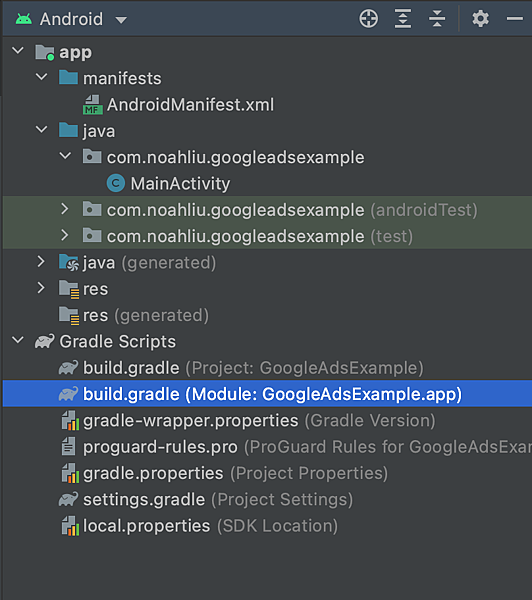Click the AndroidManifest.xml file icon
The width and height of the screenshot is (532, 600).
pyautogui.click(x=93, y=105)
